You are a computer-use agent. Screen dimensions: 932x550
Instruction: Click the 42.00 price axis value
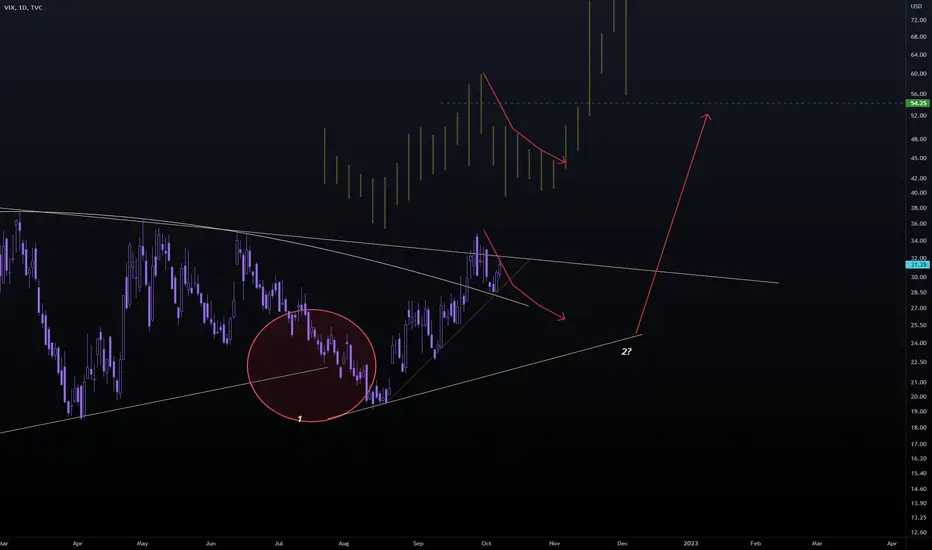918,178
